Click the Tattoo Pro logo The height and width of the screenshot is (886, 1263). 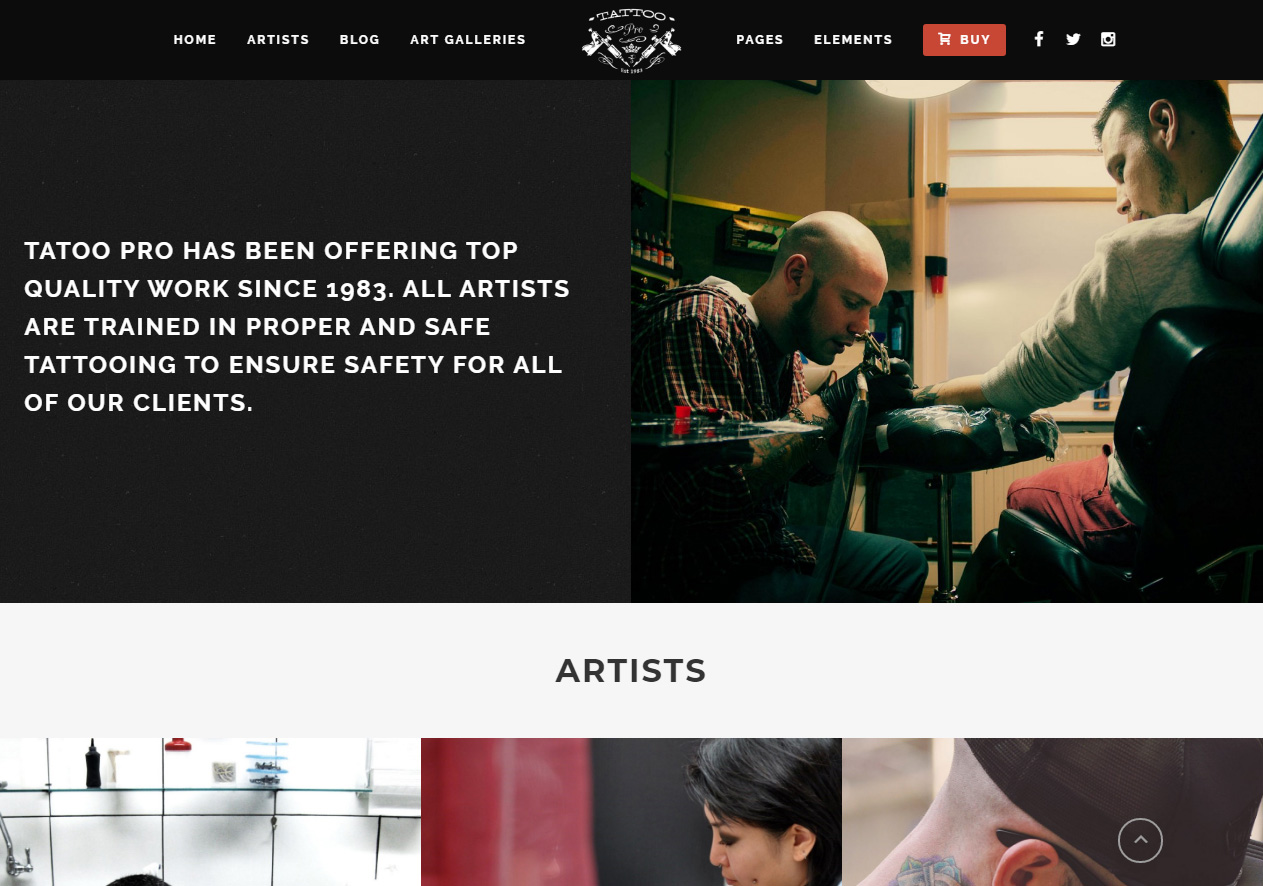[631, 40]
